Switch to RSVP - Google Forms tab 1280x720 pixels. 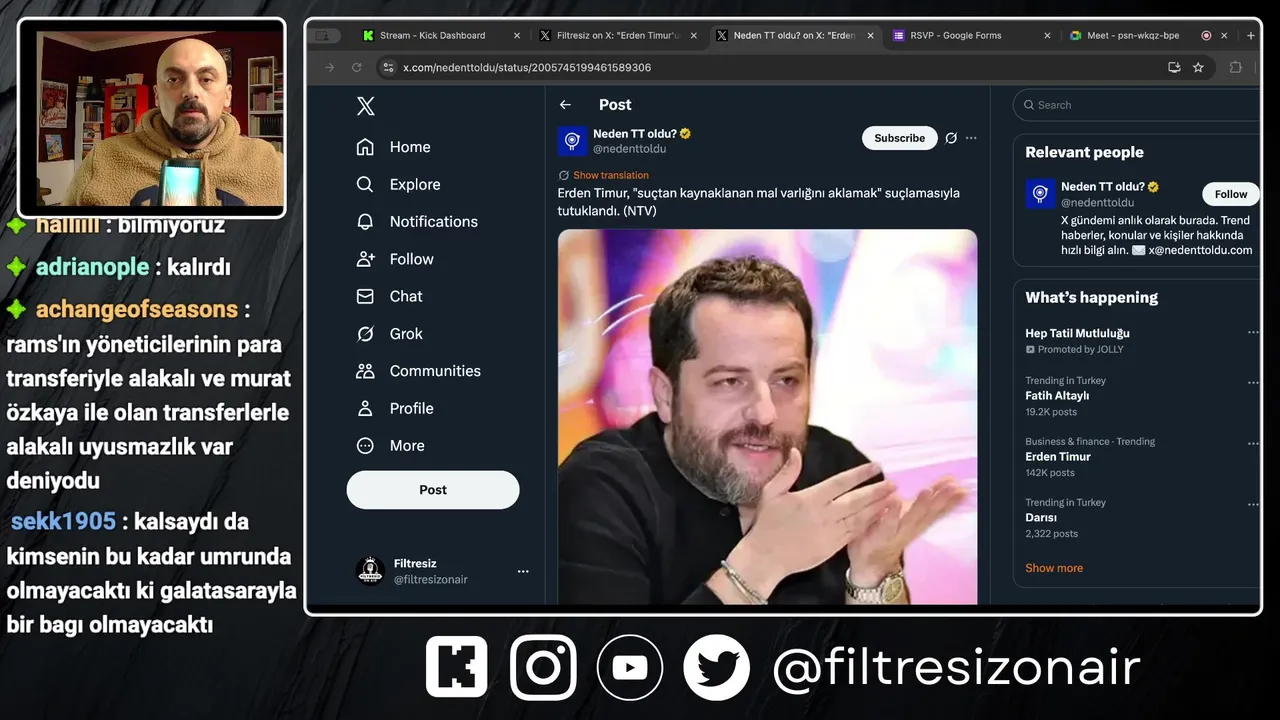[972, 35]
